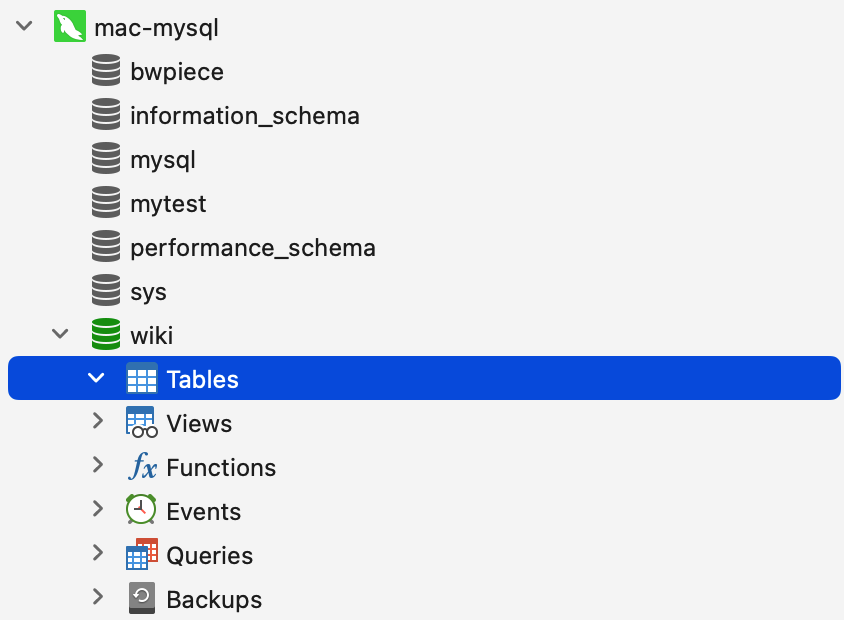This screenshot has height=620, width=844.
Task: Select the sys database
Action: tap(149, 292)
